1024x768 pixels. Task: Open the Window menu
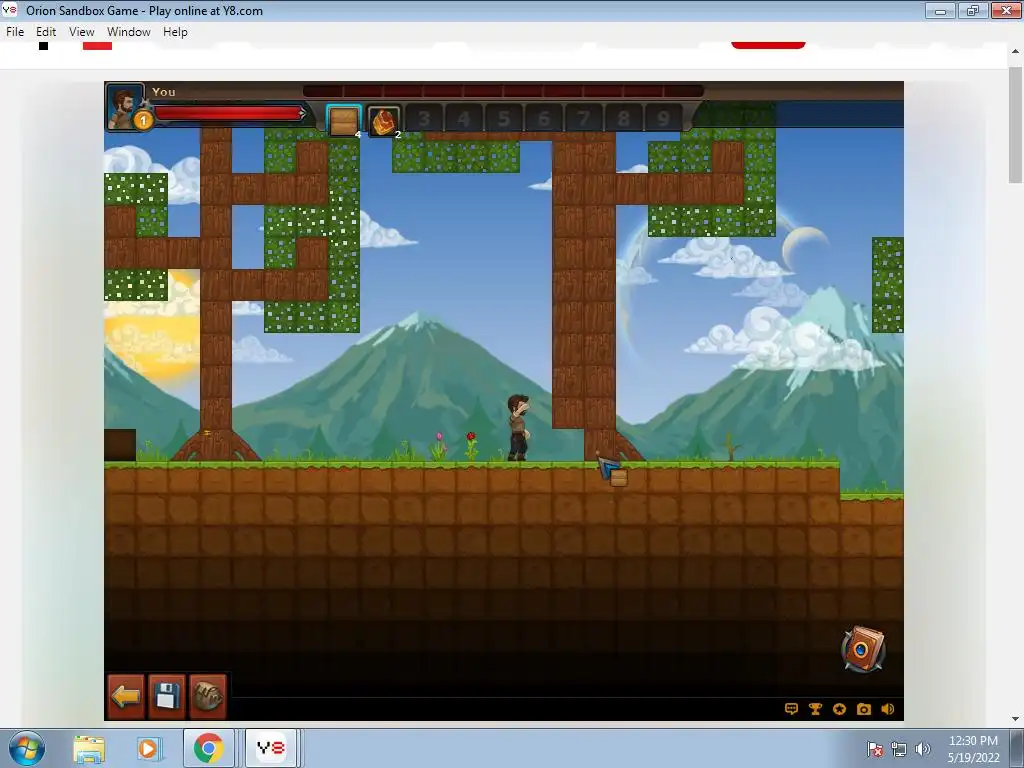pos(129,32)
